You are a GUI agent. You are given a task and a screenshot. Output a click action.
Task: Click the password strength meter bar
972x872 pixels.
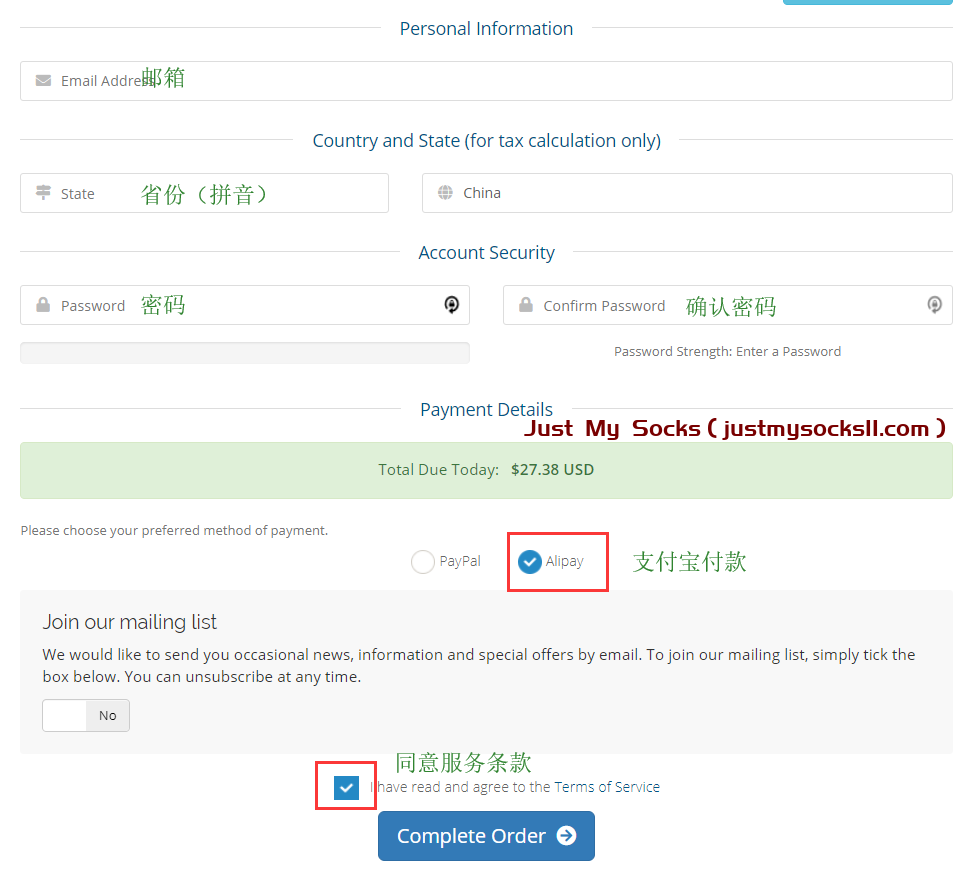(244, 352)
